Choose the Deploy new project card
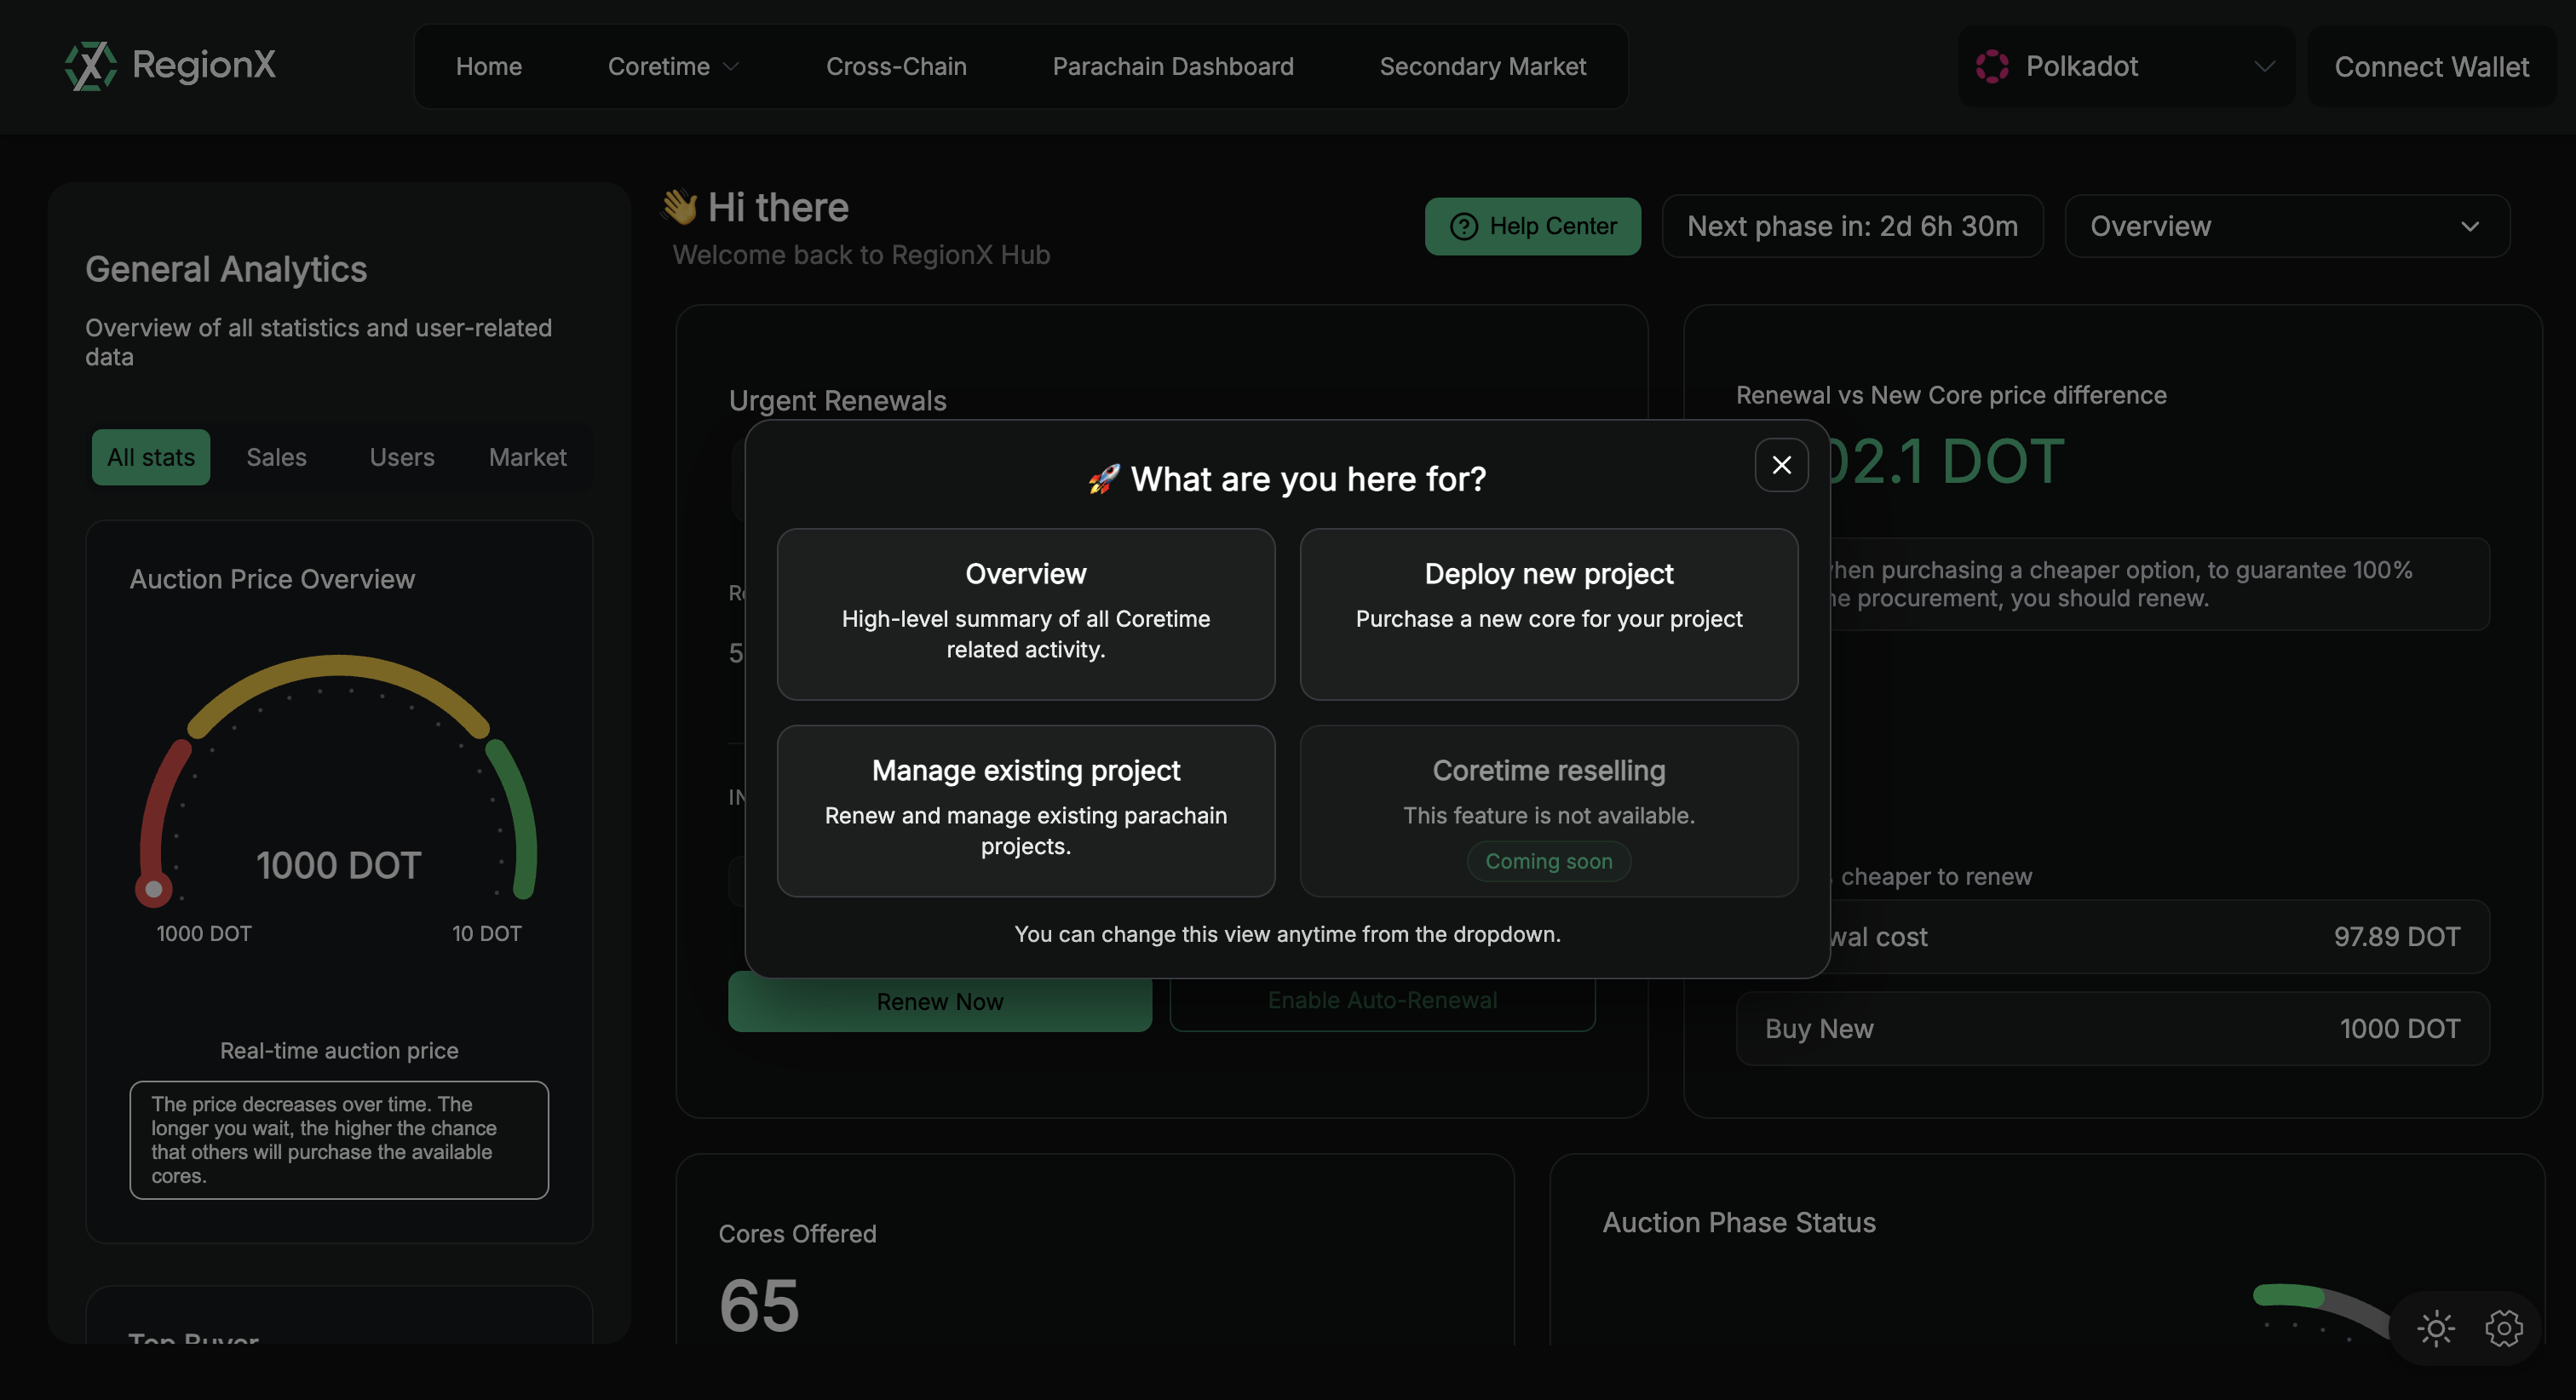The image size is (2576, 1400). coord(1548,614)
